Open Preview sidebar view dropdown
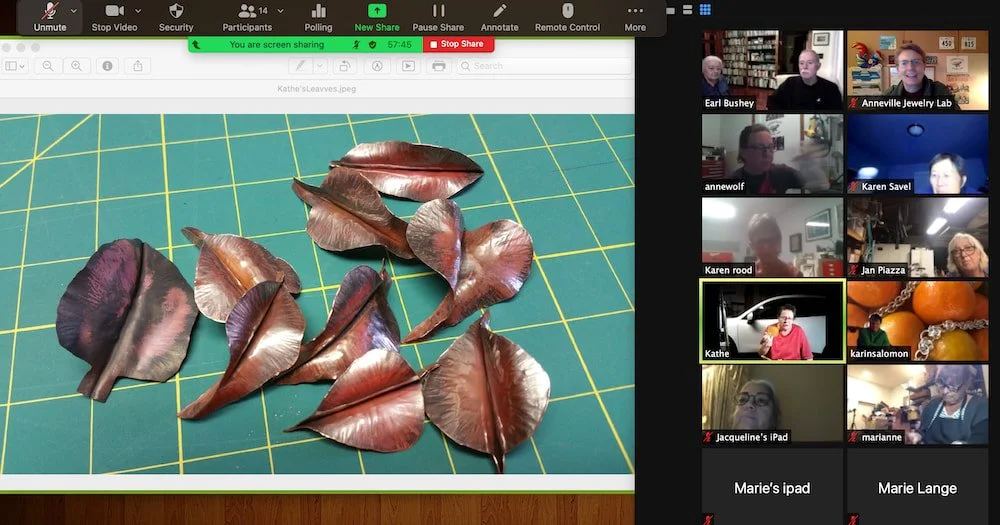Image resolution: width=1000 pixels, height=525 pixels. [15, 66]
